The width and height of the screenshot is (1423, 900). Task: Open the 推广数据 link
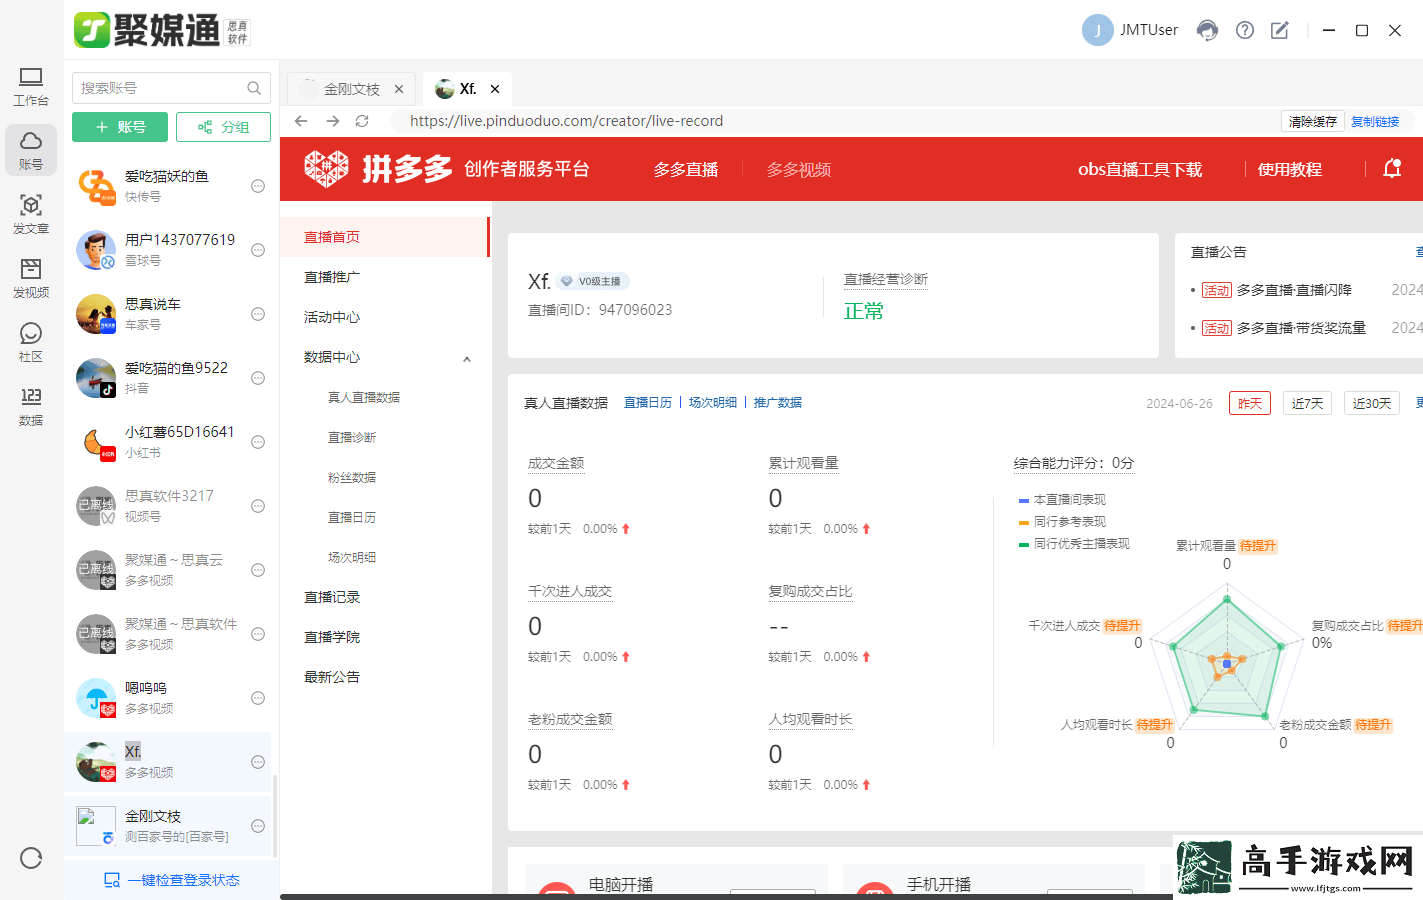(778, 402)
